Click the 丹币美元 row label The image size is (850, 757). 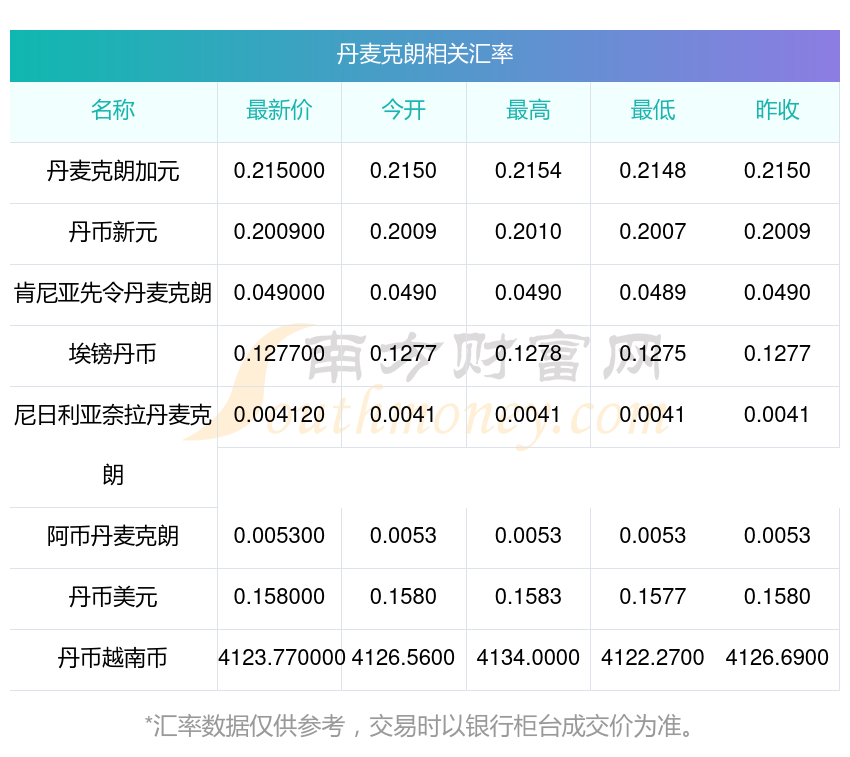tap(113, 598)
